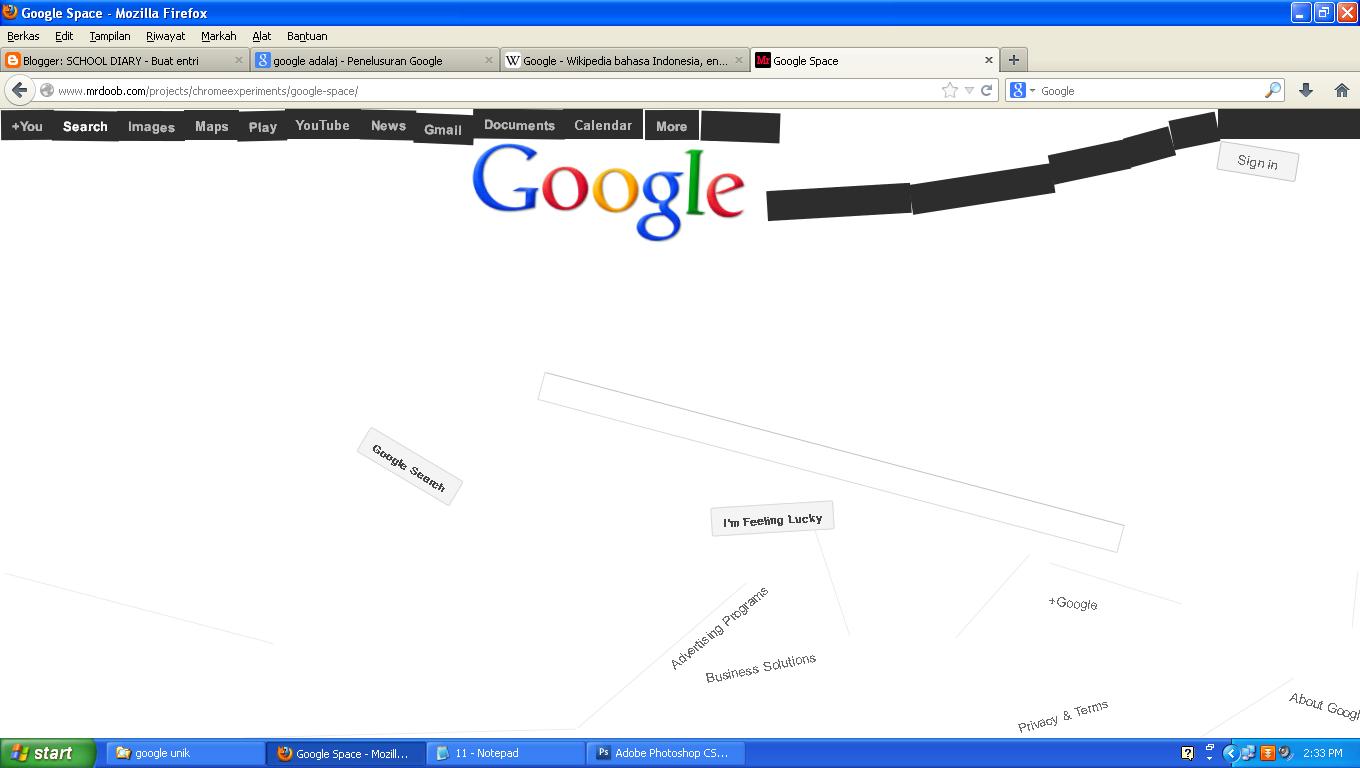Close the Blogger SCHOOL DIARY tab

pyautogui.click(x=238, y=60)
